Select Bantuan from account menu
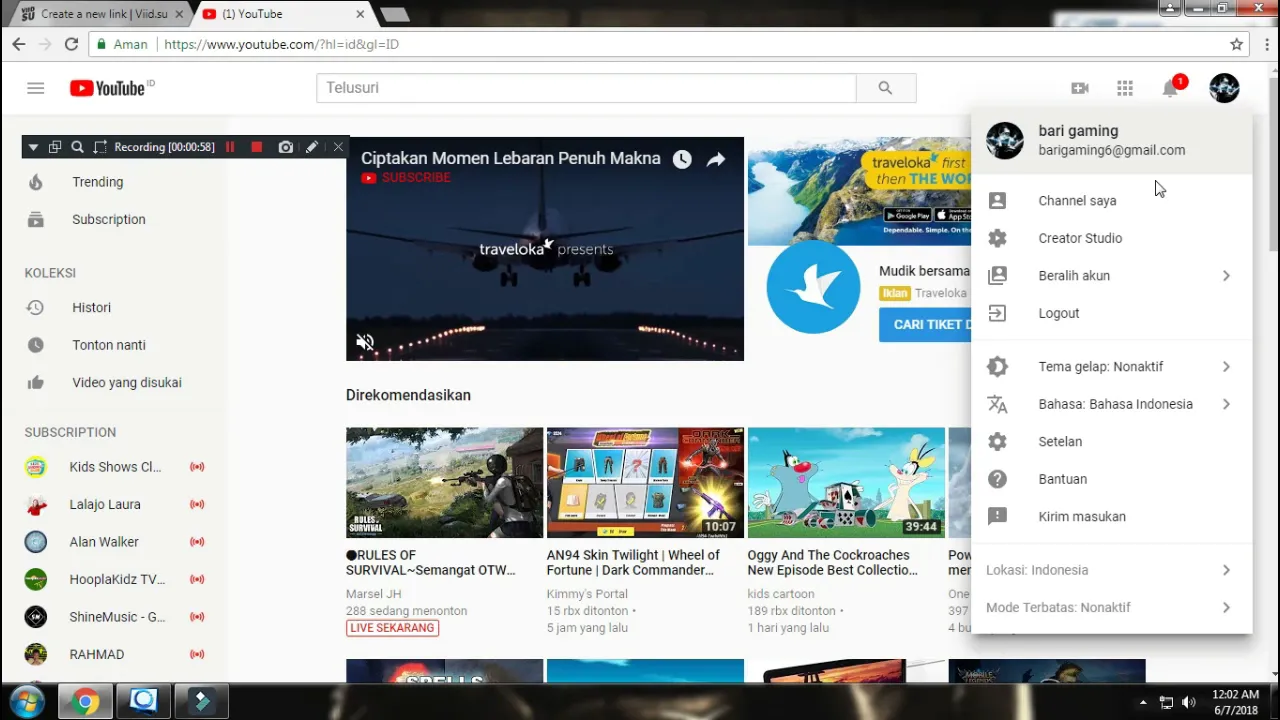The image size is (1280, 720). (x=1111, y=479)
